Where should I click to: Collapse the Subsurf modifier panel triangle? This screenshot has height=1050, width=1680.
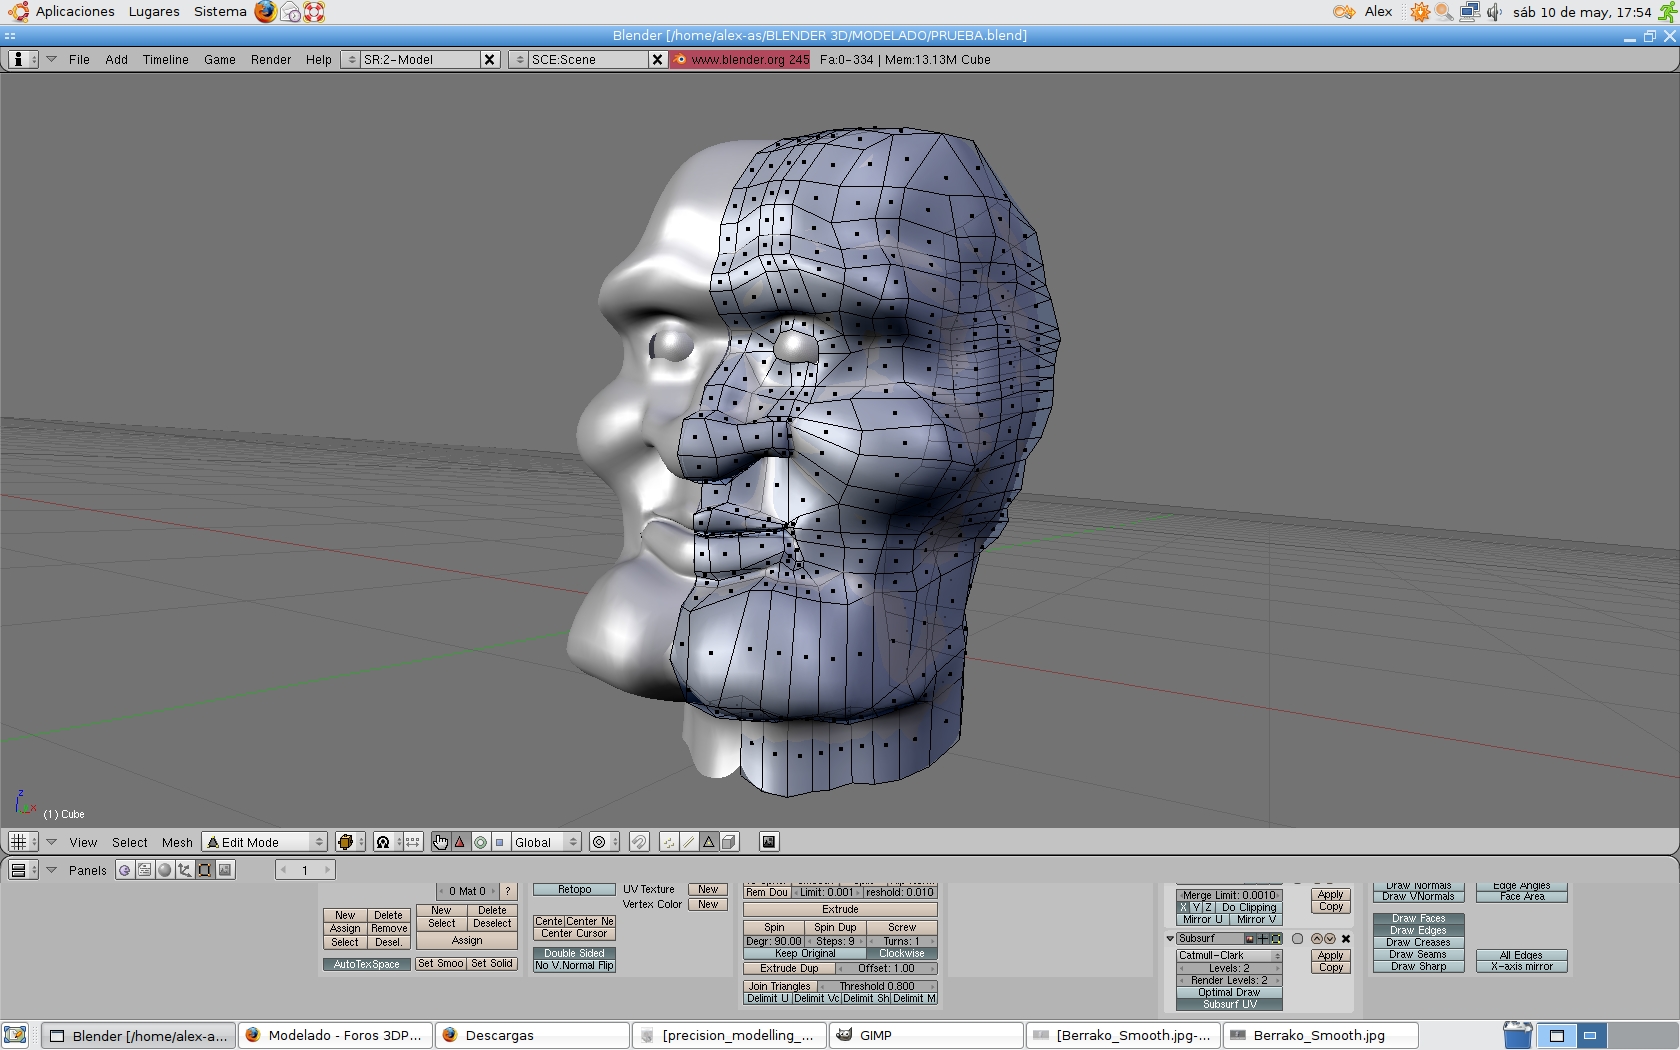[x=1170, y=939]
